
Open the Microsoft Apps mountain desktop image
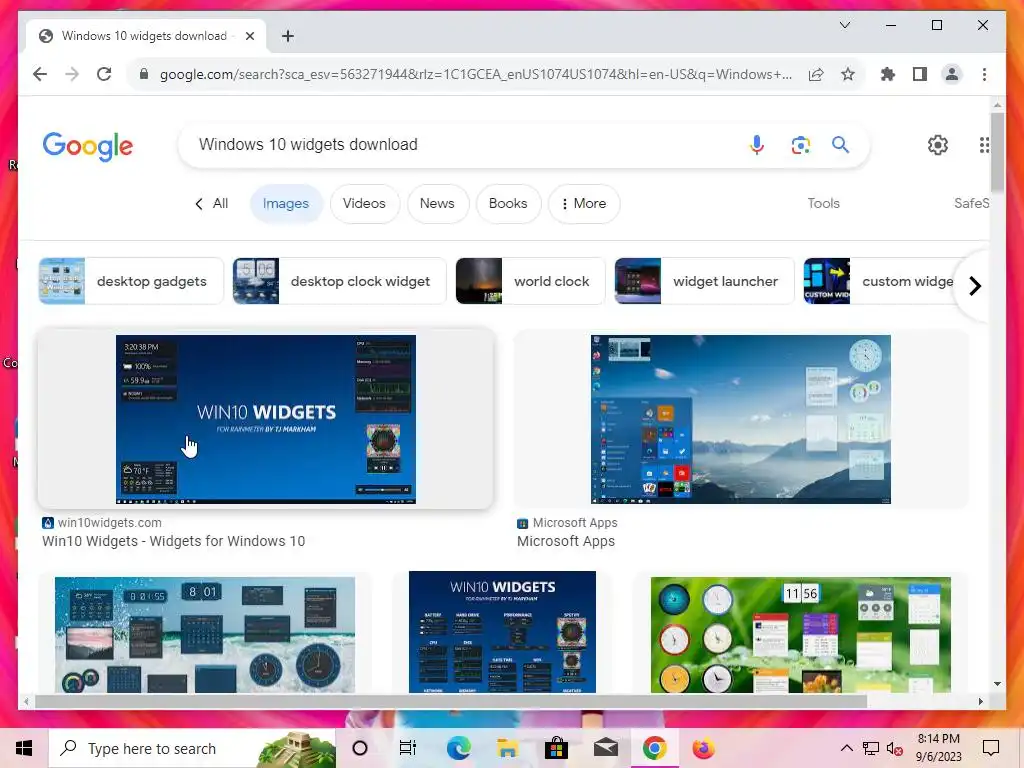[x=741, y=419]
